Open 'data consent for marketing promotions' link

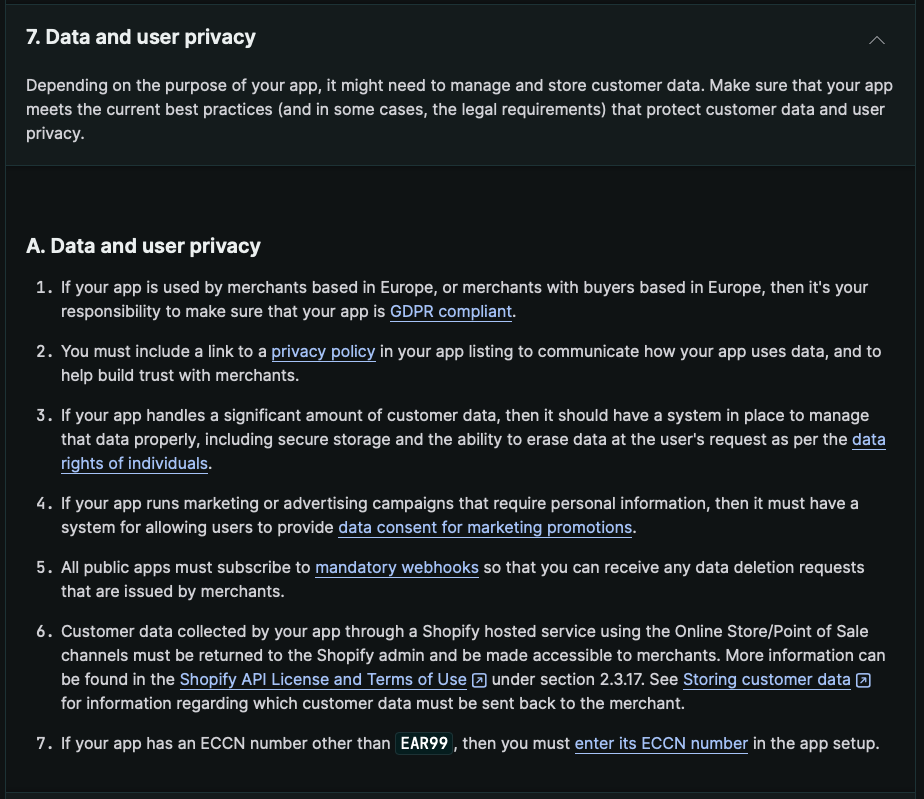point(485,527)
